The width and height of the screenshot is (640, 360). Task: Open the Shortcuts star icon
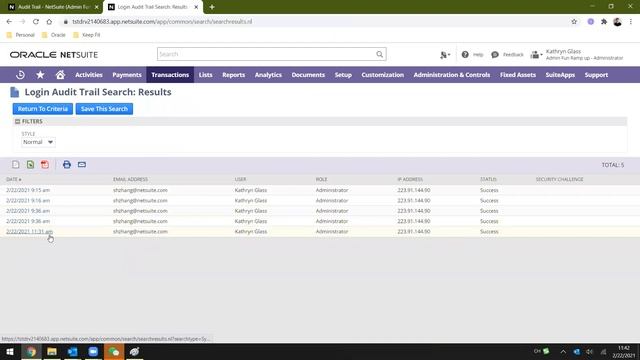tap(40, 75)
